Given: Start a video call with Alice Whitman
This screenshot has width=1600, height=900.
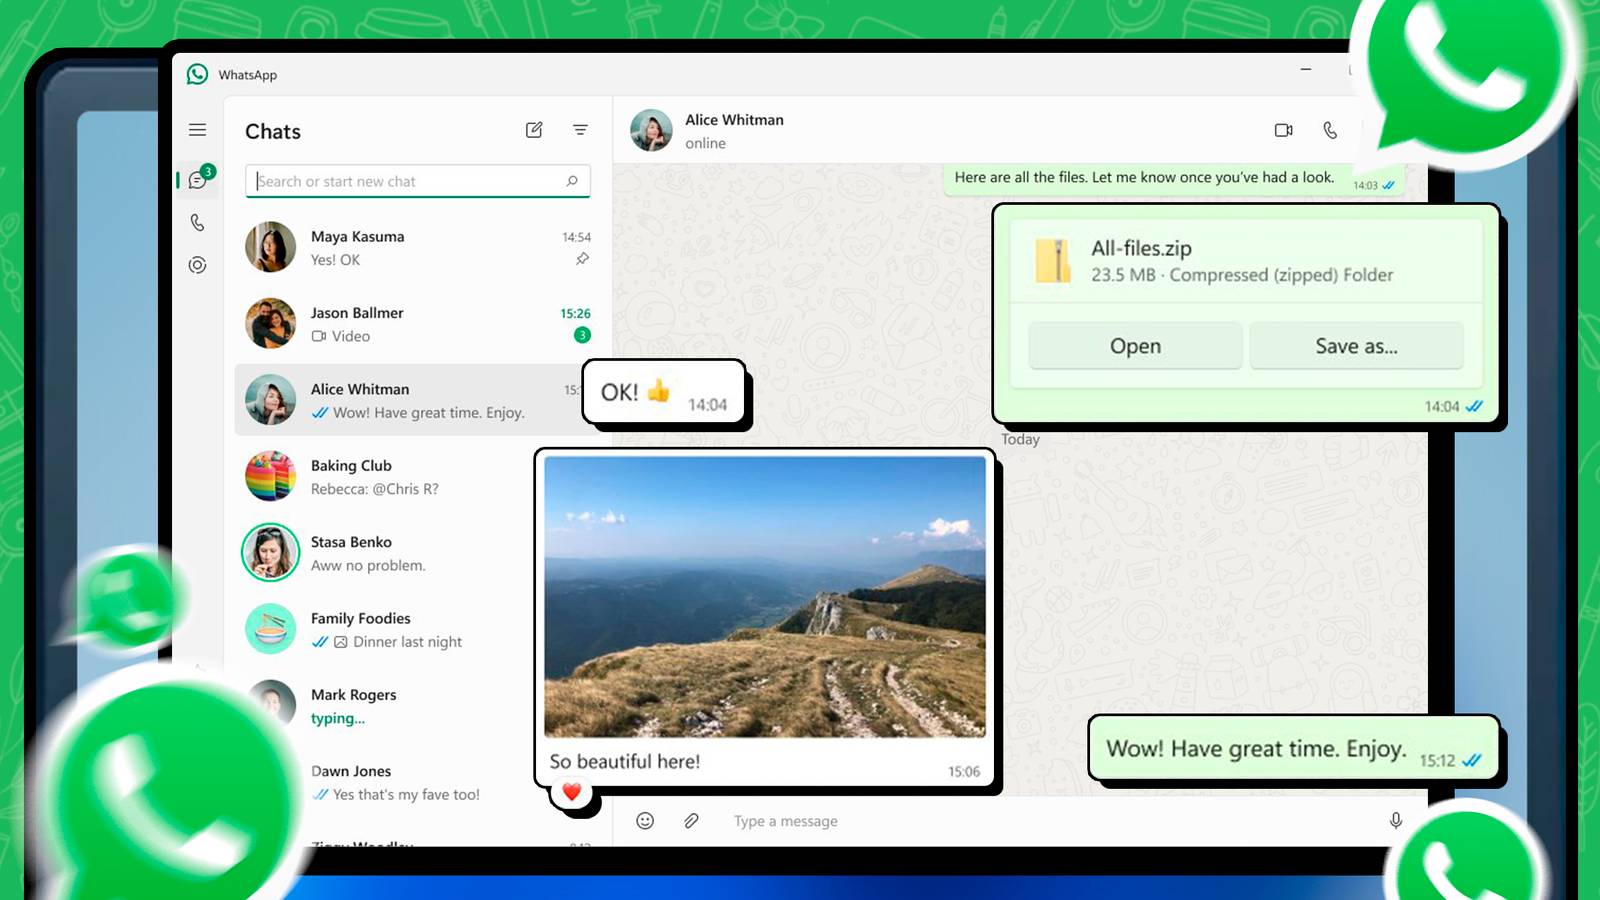Looking at the screenshot, I should (1283, 130).
